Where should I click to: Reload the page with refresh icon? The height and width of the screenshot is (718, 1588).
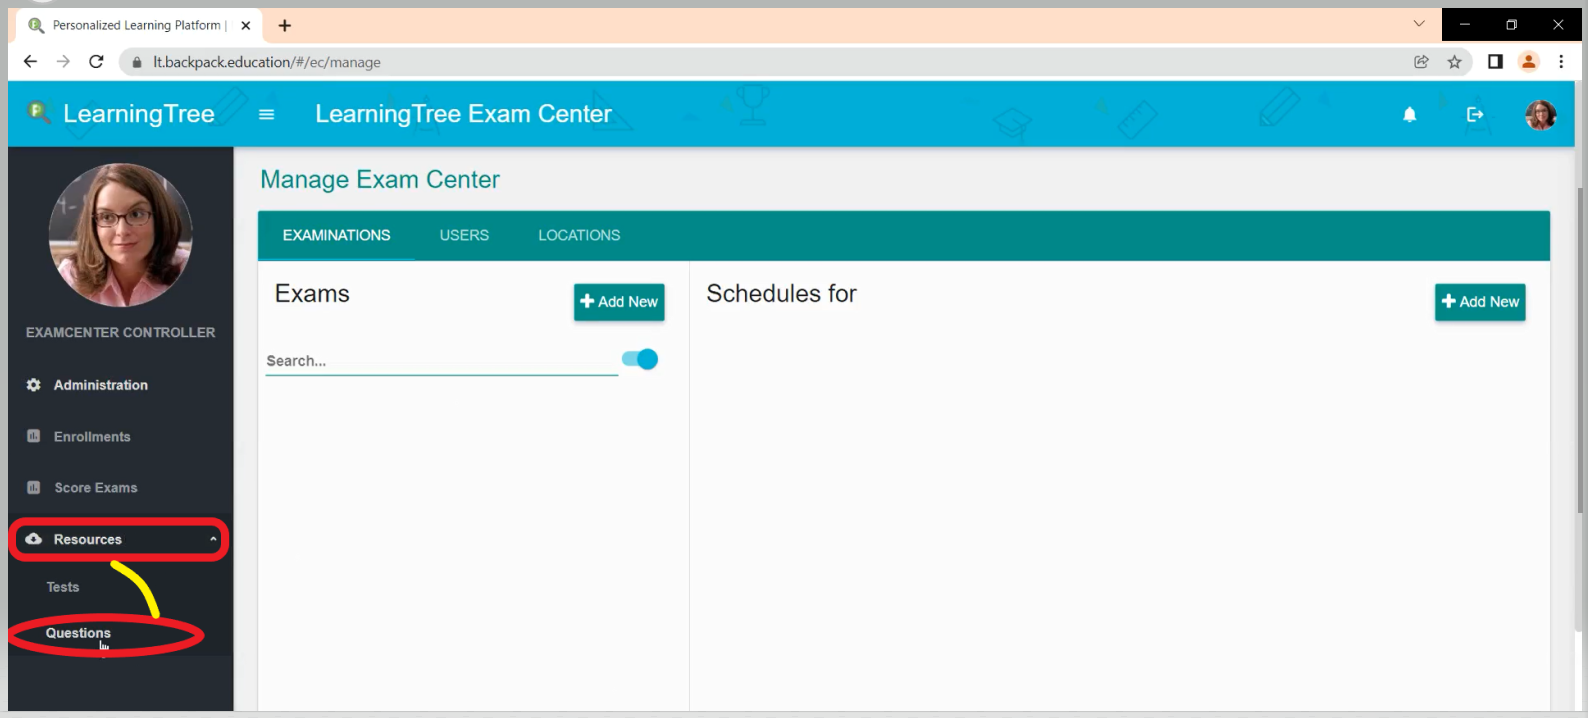tap(96, 62)
